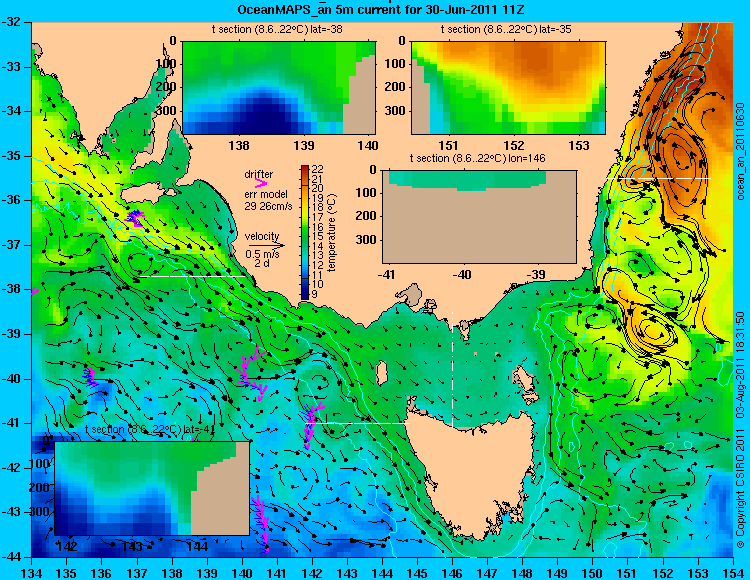Image resolution: width=750 pixels, height=580 pixels.
Task: Click the '-44' latitude axis label
Action: [12, 557]
